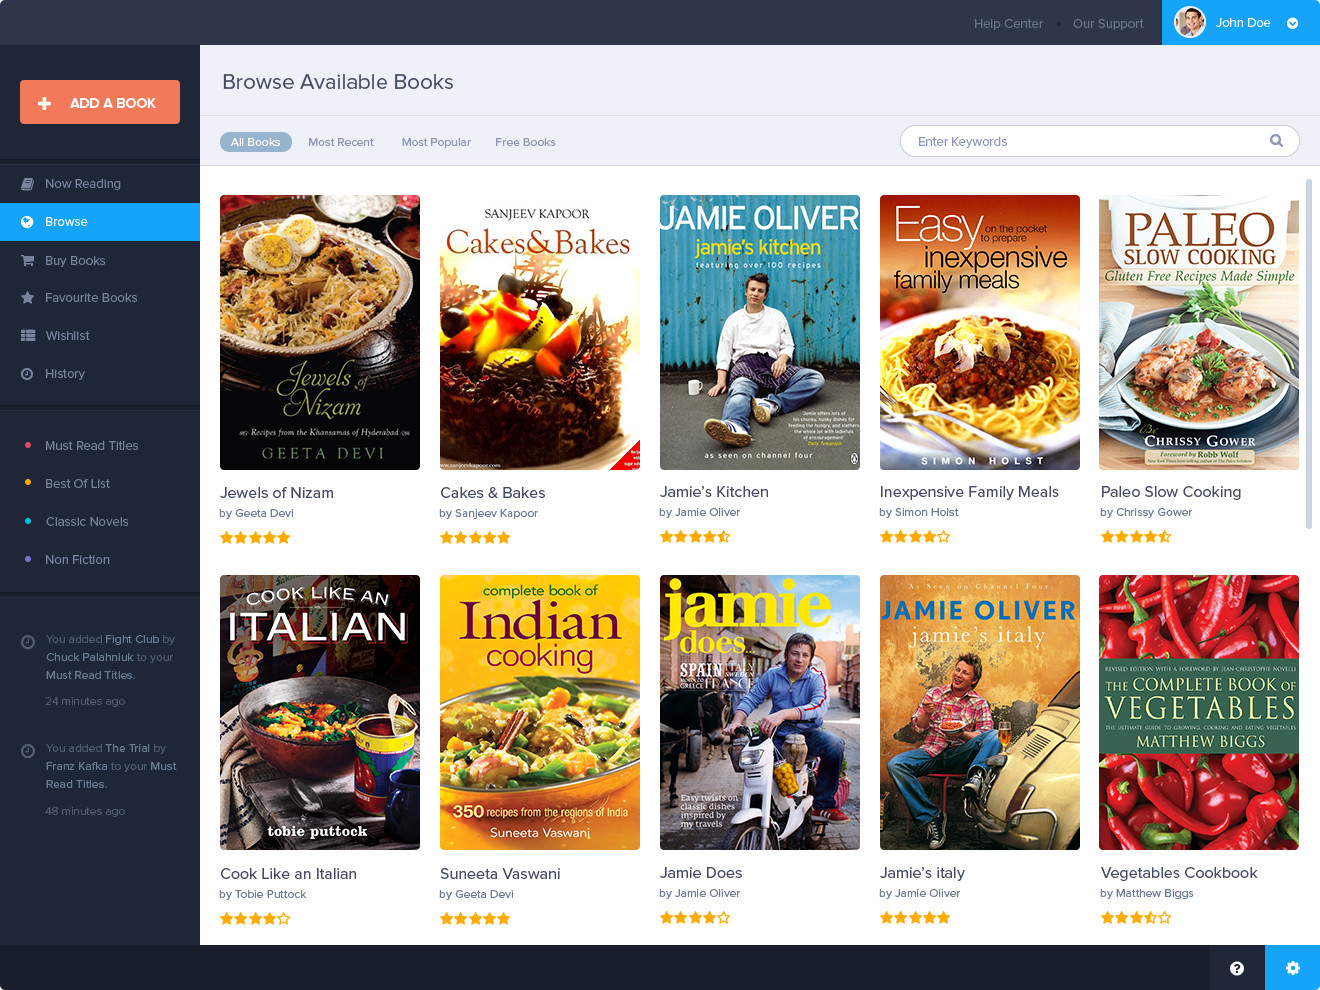Screen dimensions: 1320x990
Task: Click the plus icon on Add a Book
Action: tap(44, 103)
